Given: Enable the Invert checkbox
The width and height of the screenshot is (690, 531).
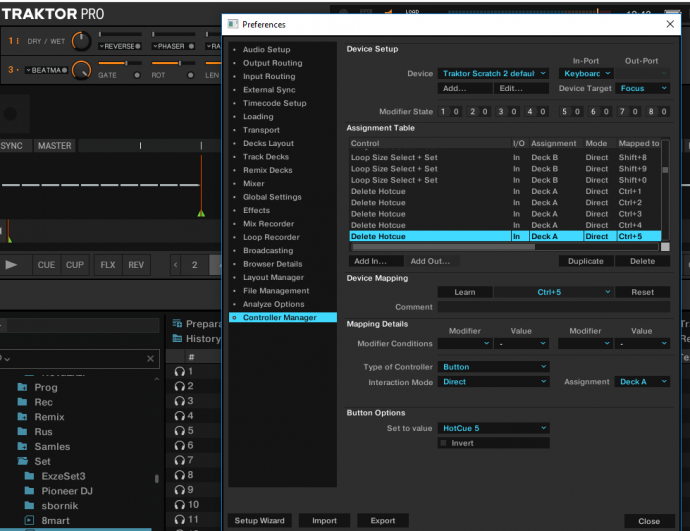Looking at the screenshot, I should 443,443.
